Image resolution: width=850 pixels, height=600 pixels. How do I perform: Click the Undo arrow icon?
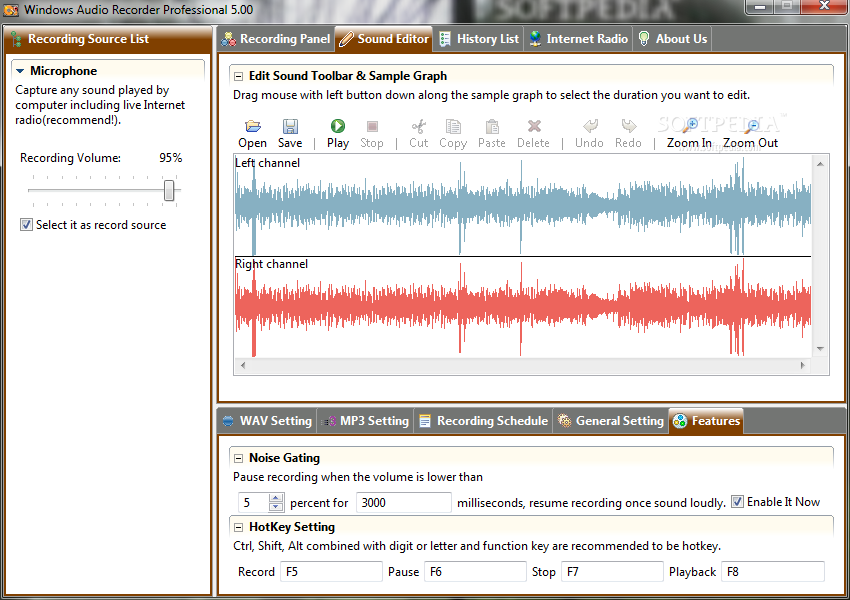590,126
